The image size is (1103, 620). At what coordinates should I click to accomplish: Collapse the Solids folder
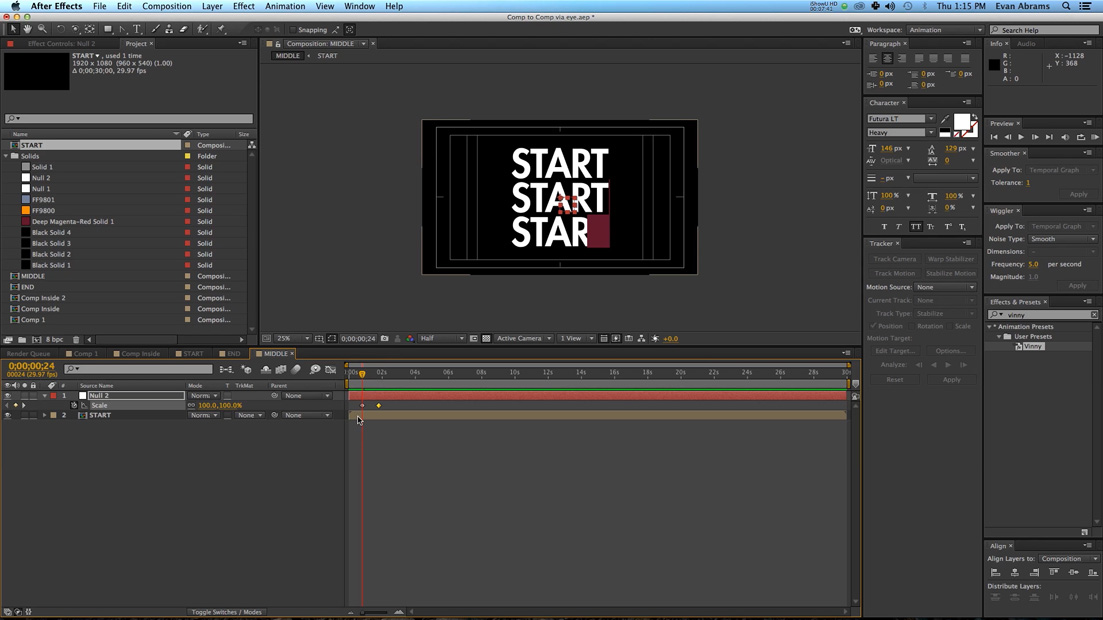point(6,156)
